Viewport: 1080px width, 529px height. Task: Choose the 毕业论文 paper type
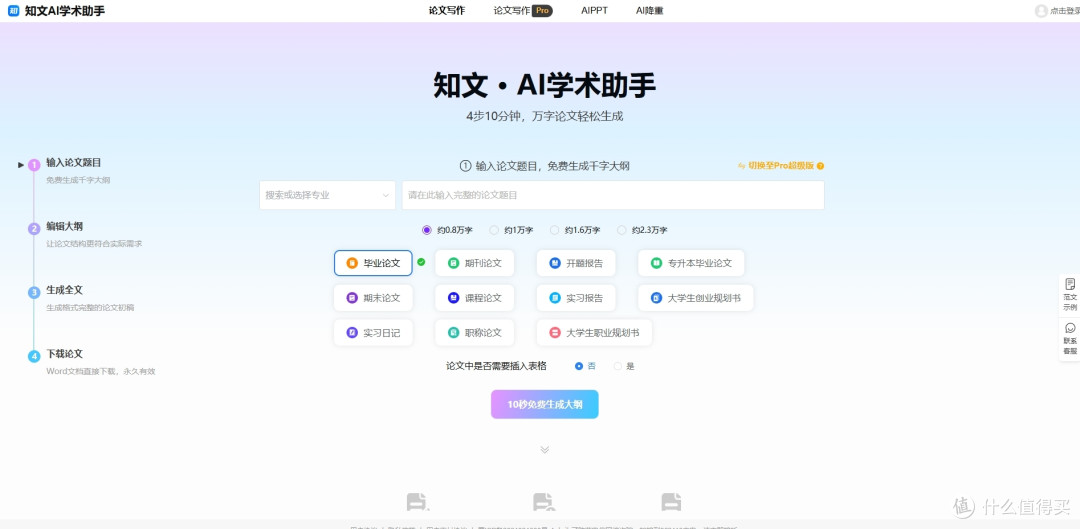[373, 263]
